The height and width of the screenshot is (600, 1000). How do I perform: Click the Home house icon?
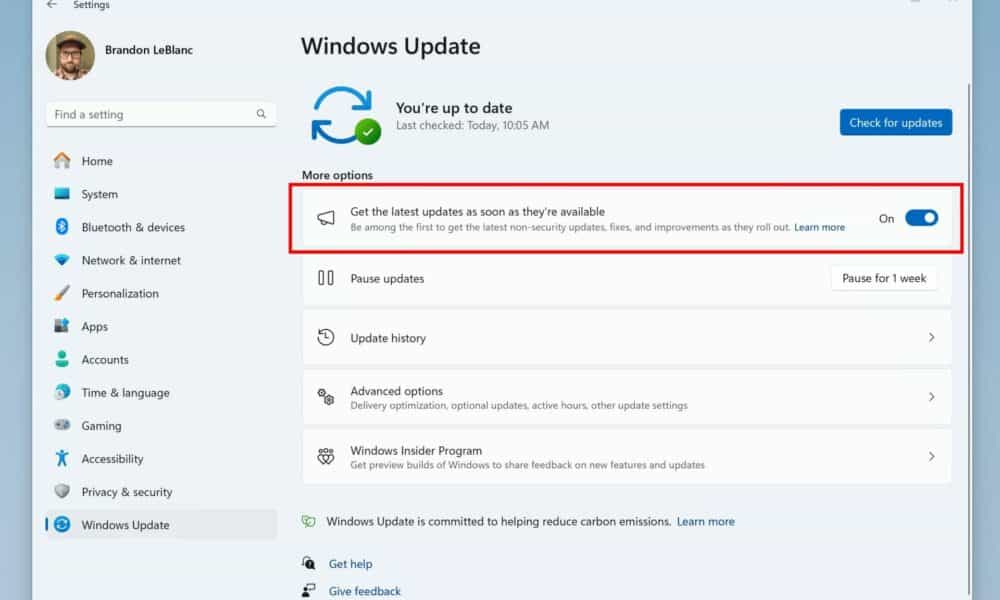[x=62, y=160]
